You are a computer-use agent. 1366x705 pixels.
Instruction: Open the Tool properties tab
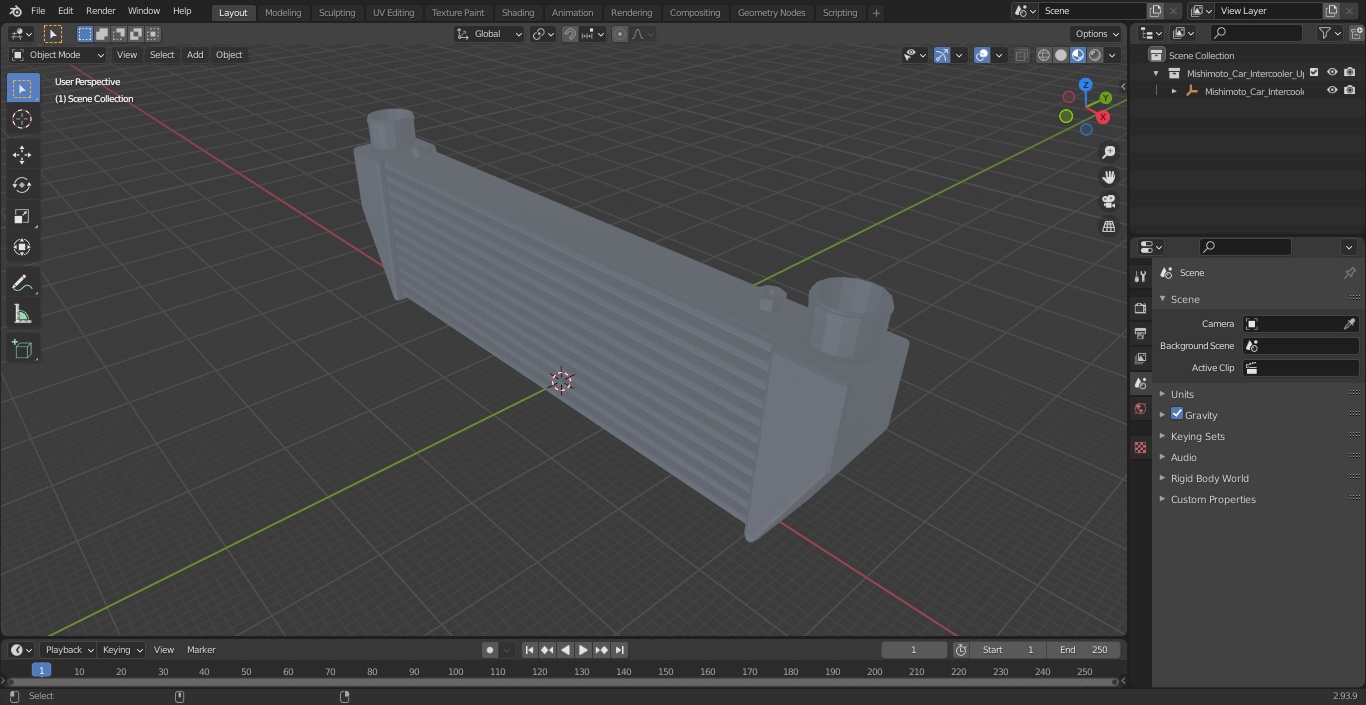[x=1140, y=276]
